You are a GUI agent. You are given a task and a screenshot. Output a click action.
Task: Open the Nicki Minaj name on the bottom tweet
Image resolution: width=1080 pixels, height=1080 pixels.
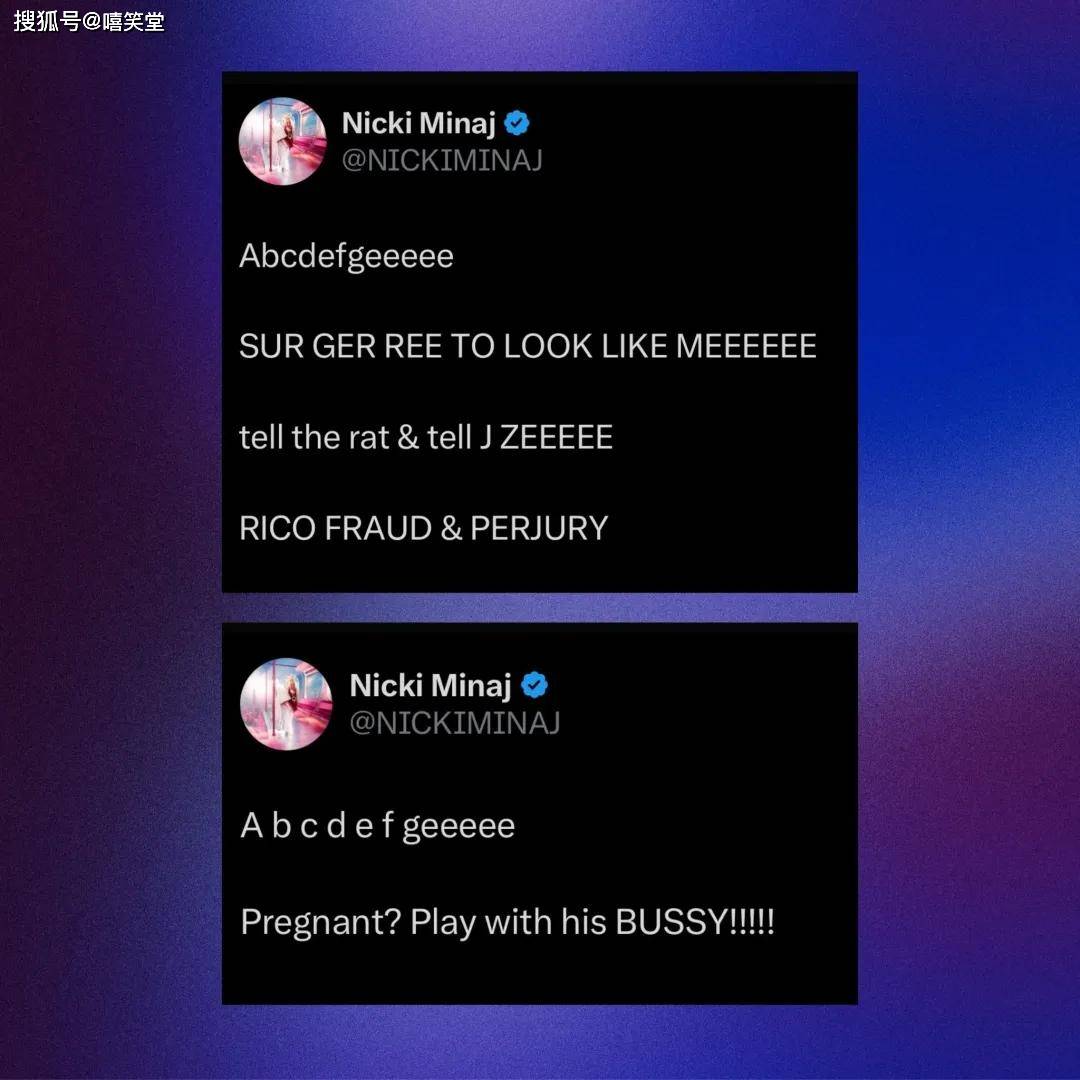tap(430, 686)
